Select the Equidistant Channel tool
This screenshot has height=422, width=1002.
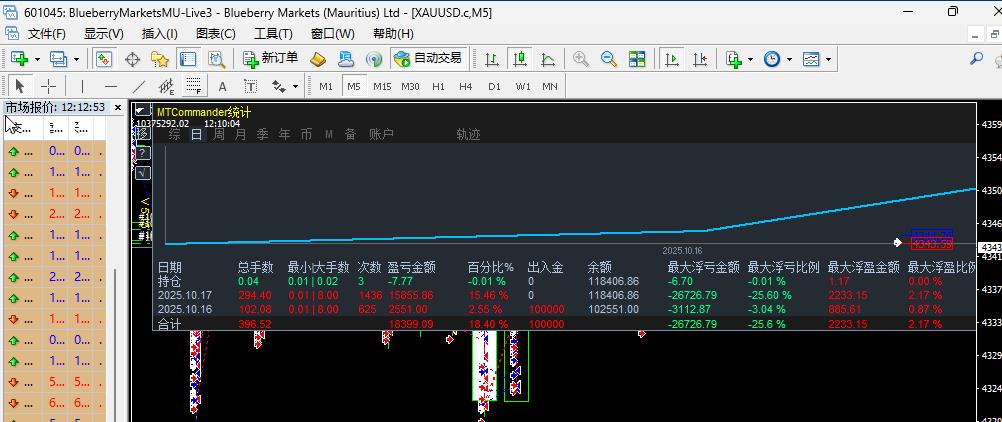point(166,86)
